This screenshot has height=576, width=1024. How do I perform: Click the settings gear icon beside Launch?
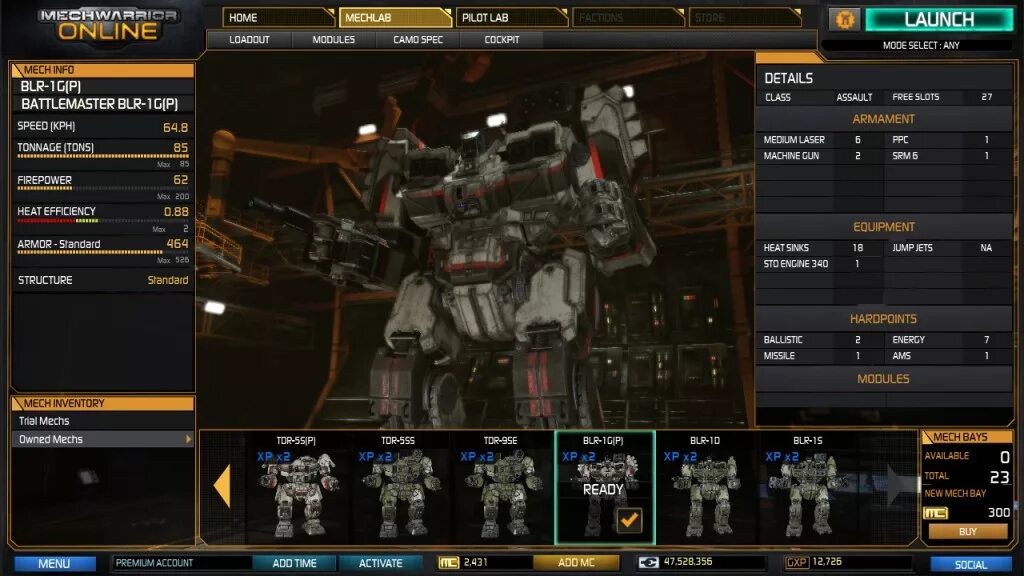pyautogui.click(x=844, y=20)
